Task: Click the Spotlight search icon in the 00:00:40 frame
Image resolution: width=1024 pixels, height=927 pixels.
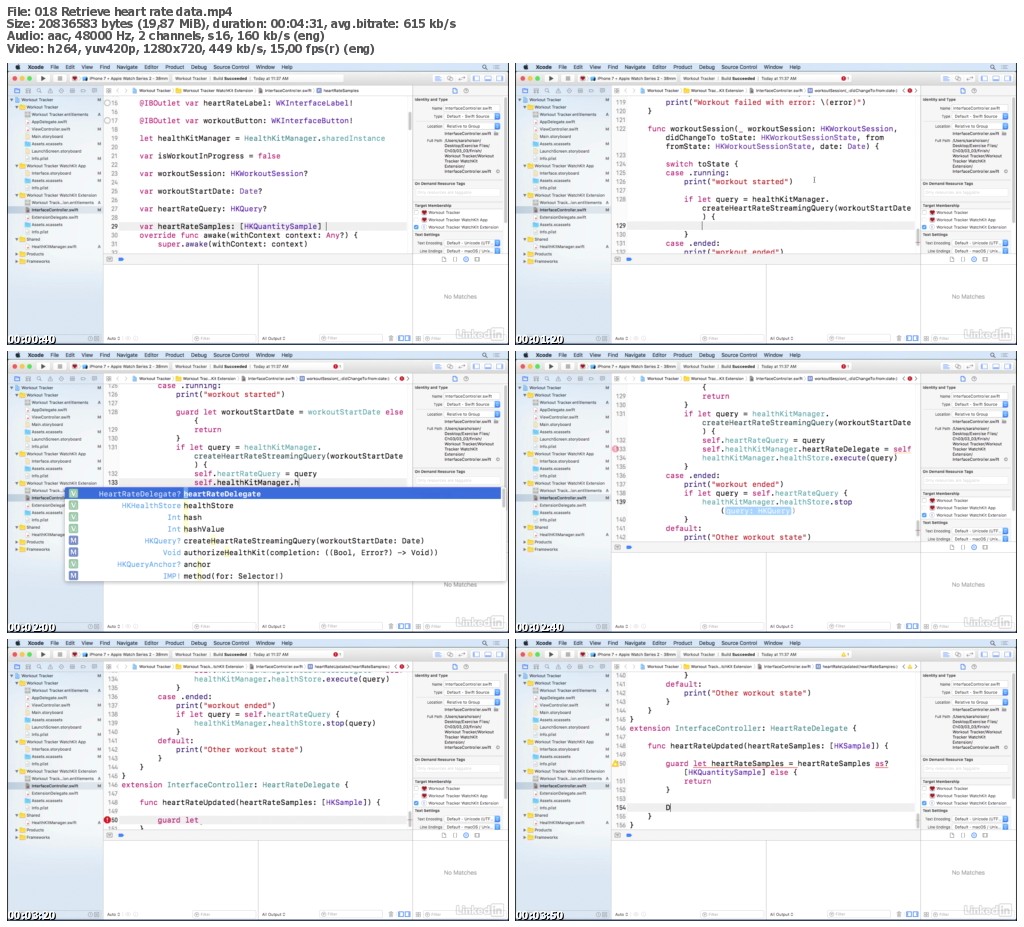Action: click(485, 67)
